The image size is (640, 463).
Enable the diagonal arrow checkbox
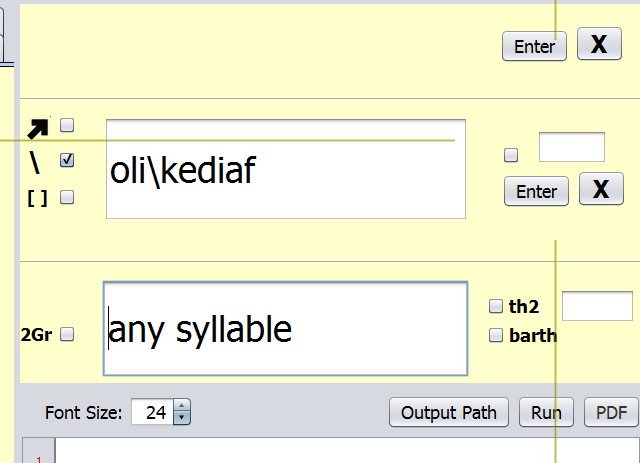67,125
